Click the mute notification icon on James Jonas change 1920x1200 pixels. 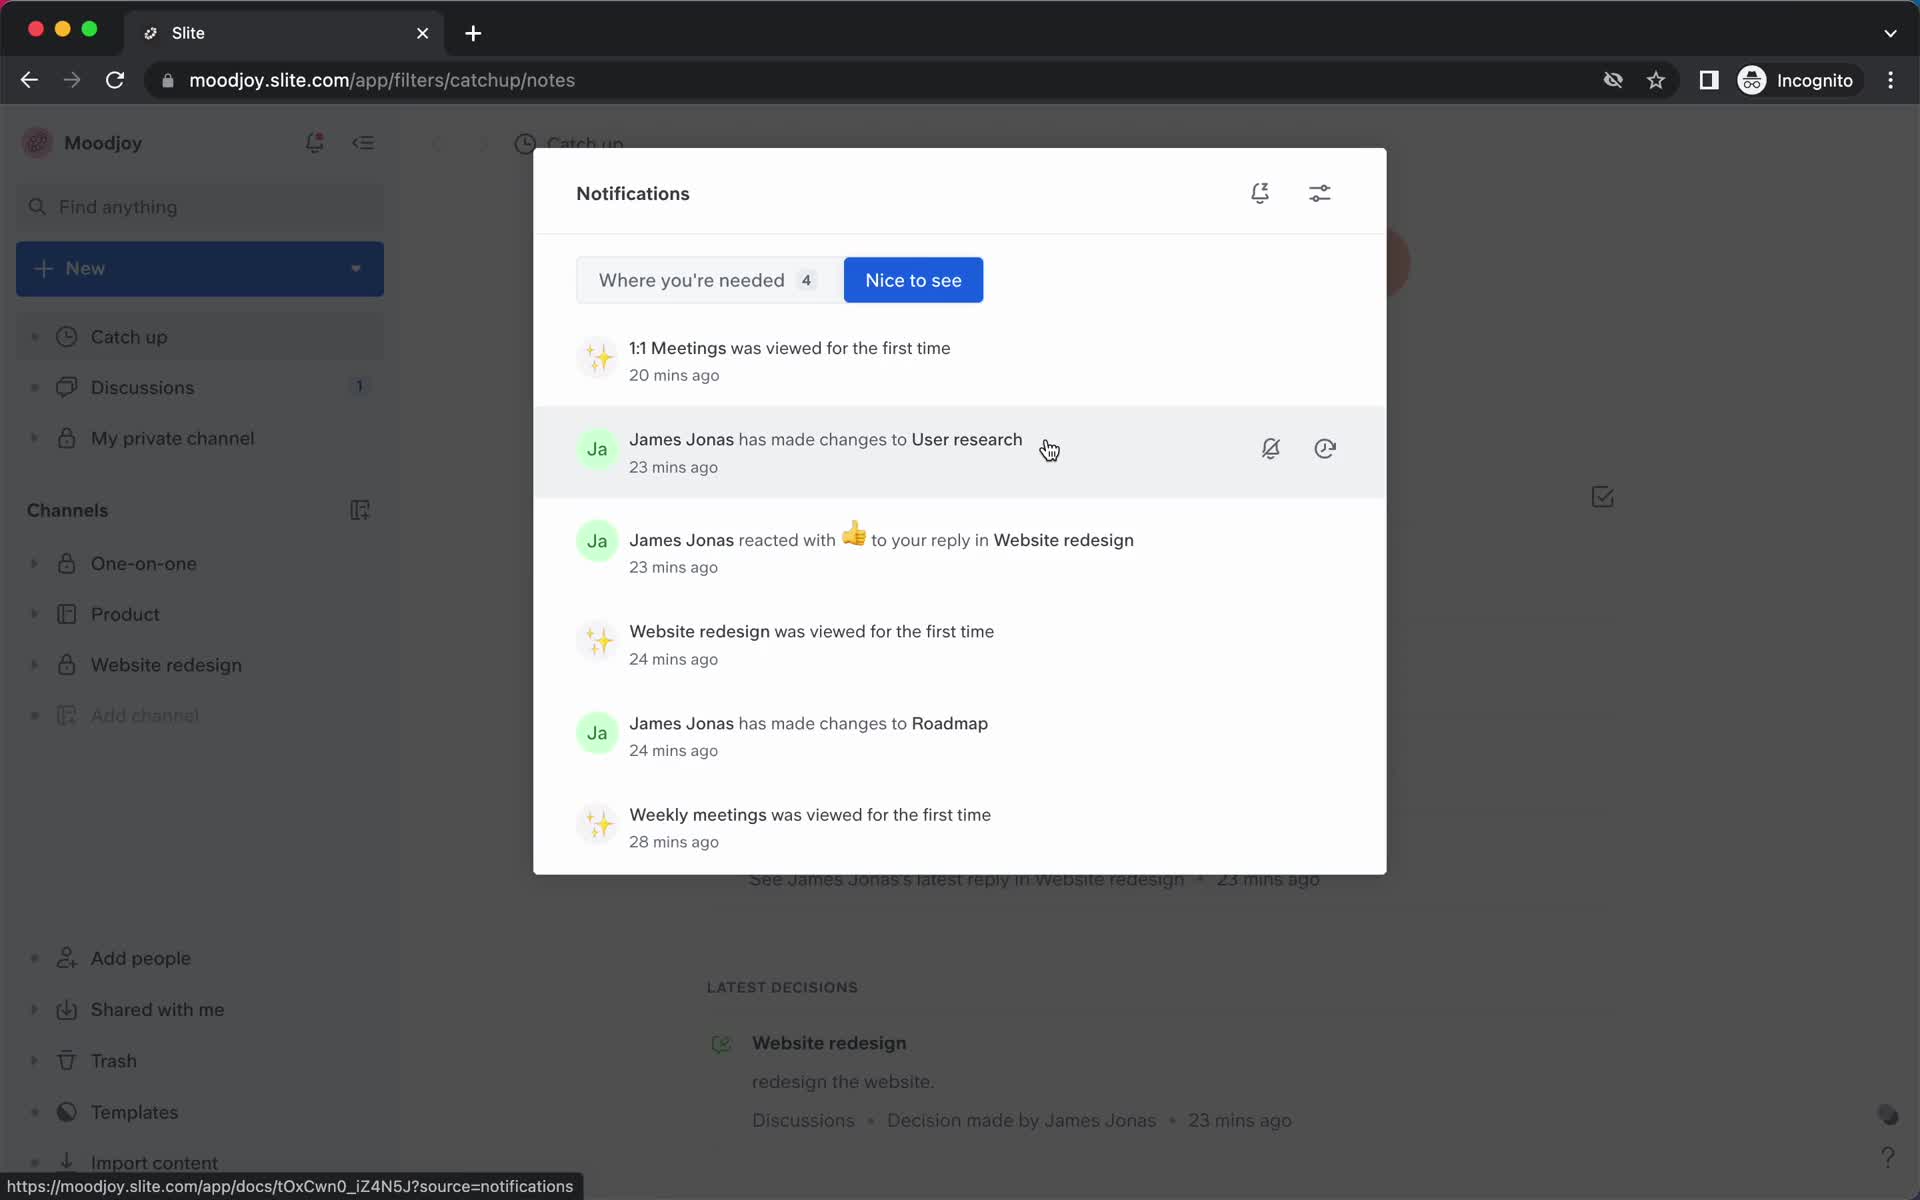click(x=1270, y=448)
